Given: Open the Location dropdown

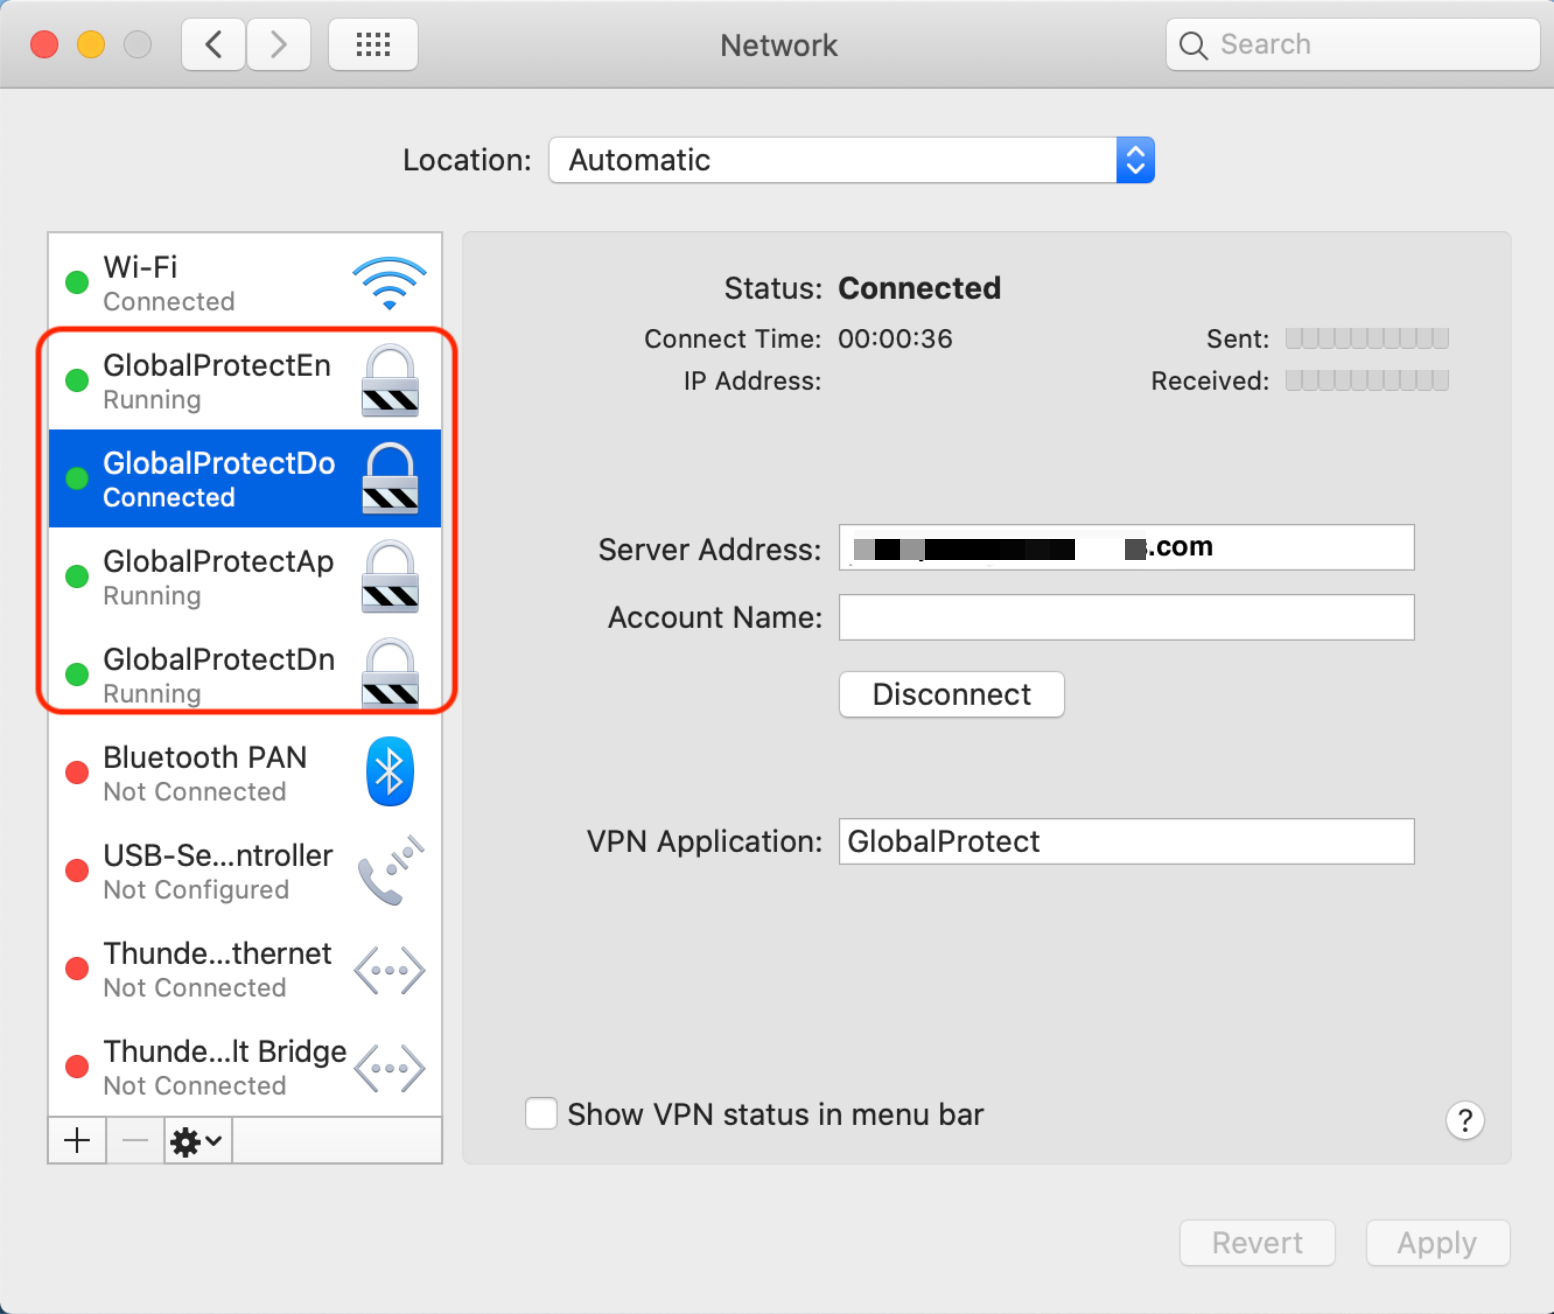Looking at the screenshot, I should pos(852,160).
